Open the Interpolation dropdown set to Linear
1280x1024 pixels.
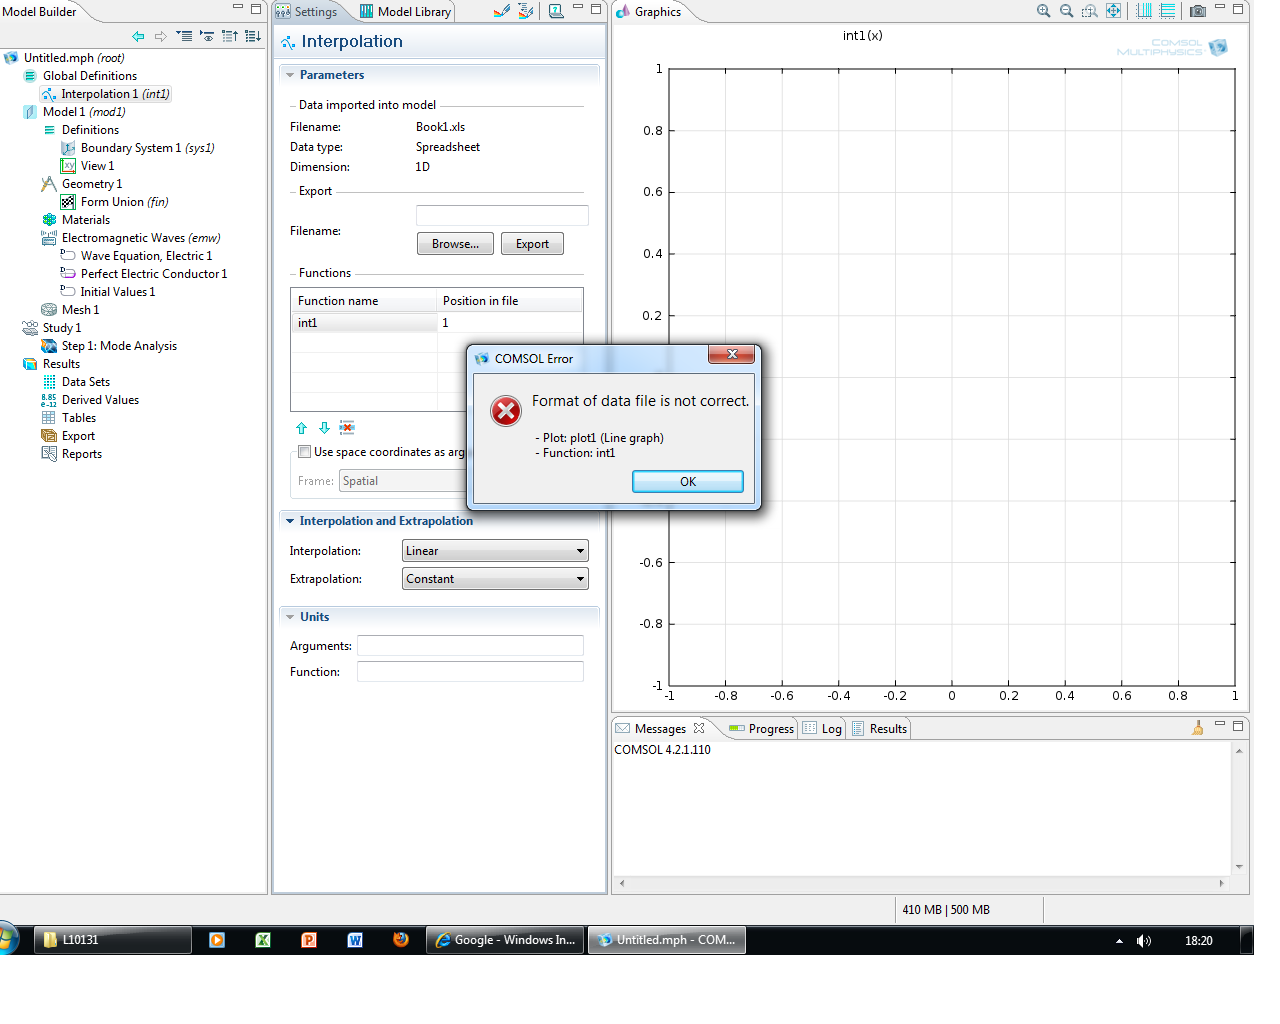(x=495, y=551)
